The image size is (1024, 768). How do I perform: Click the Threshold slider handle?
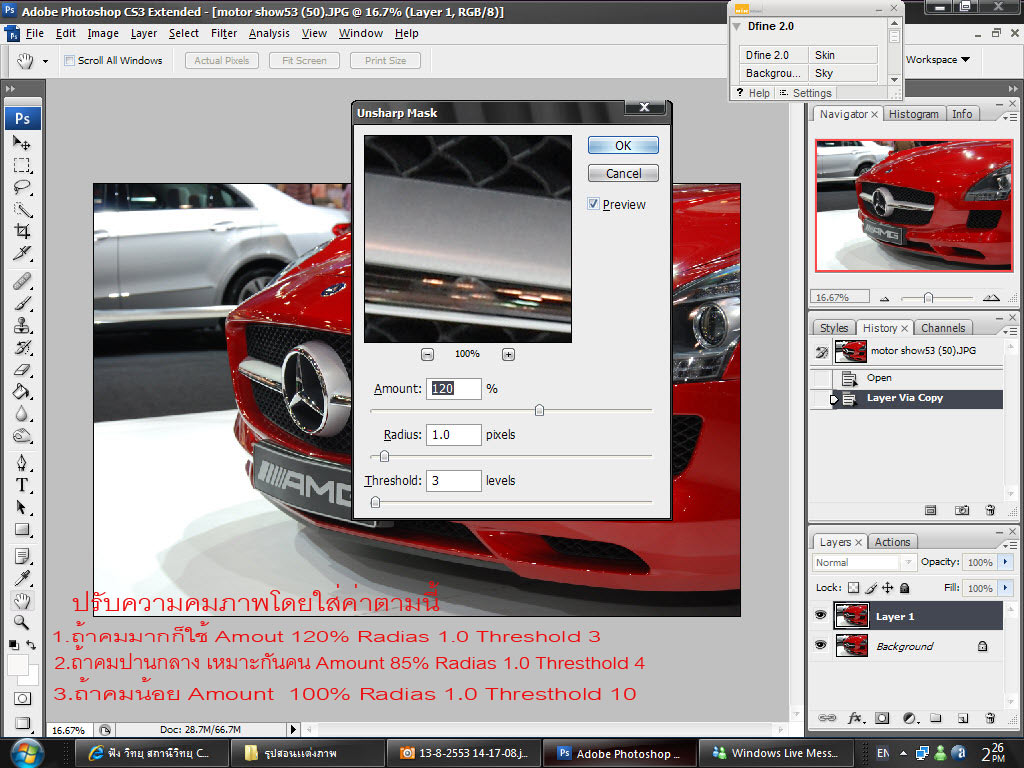[x=375, y=502]
